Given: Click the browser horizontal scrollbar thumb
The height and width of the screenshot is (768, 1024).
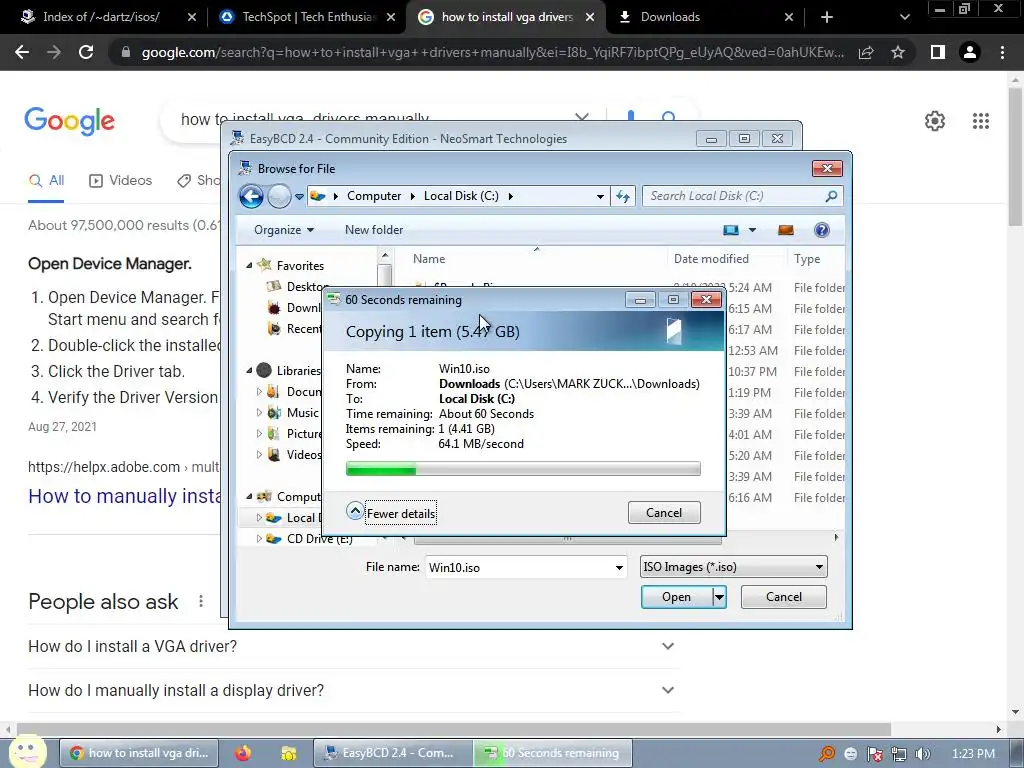Looking at the screenshot, I should click(454, 729).
